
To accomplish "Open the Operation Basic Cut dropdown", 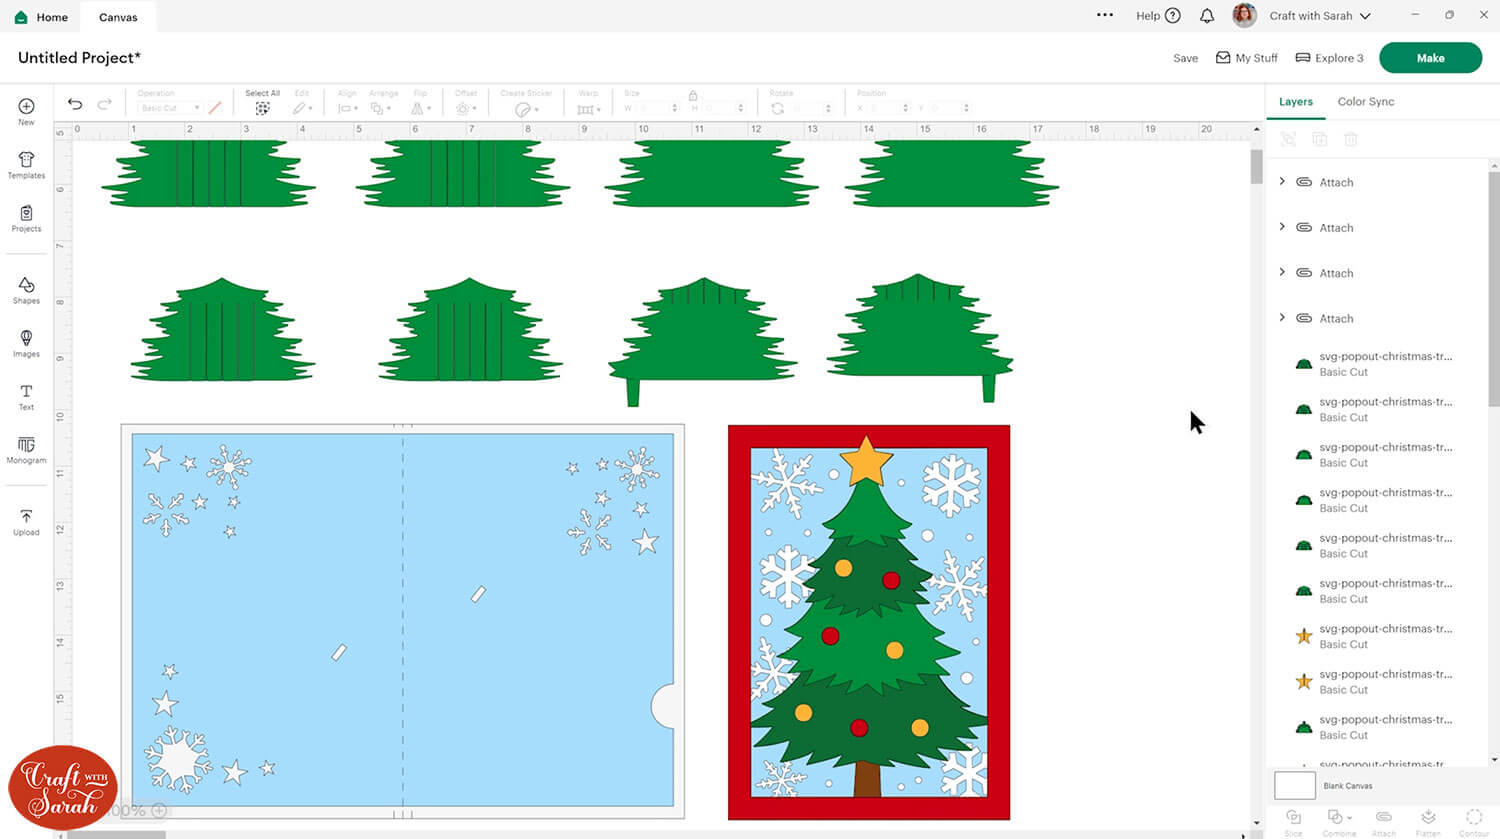I will (169, 108).
